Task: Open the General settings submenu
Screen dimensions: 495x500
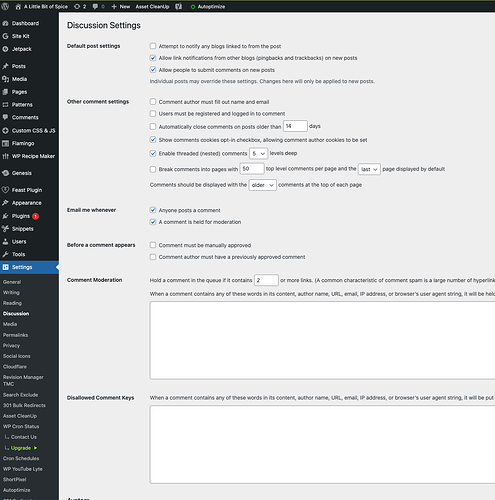Action: [x=12, y=282]
